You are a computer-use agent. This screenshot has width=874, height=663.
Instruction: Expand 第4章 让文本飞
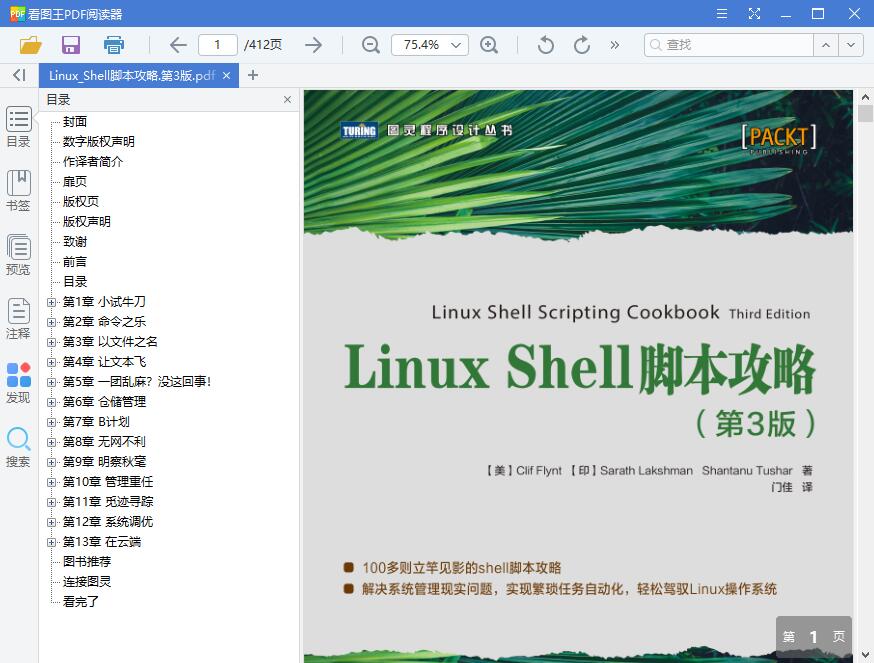(x=51, y=362)
